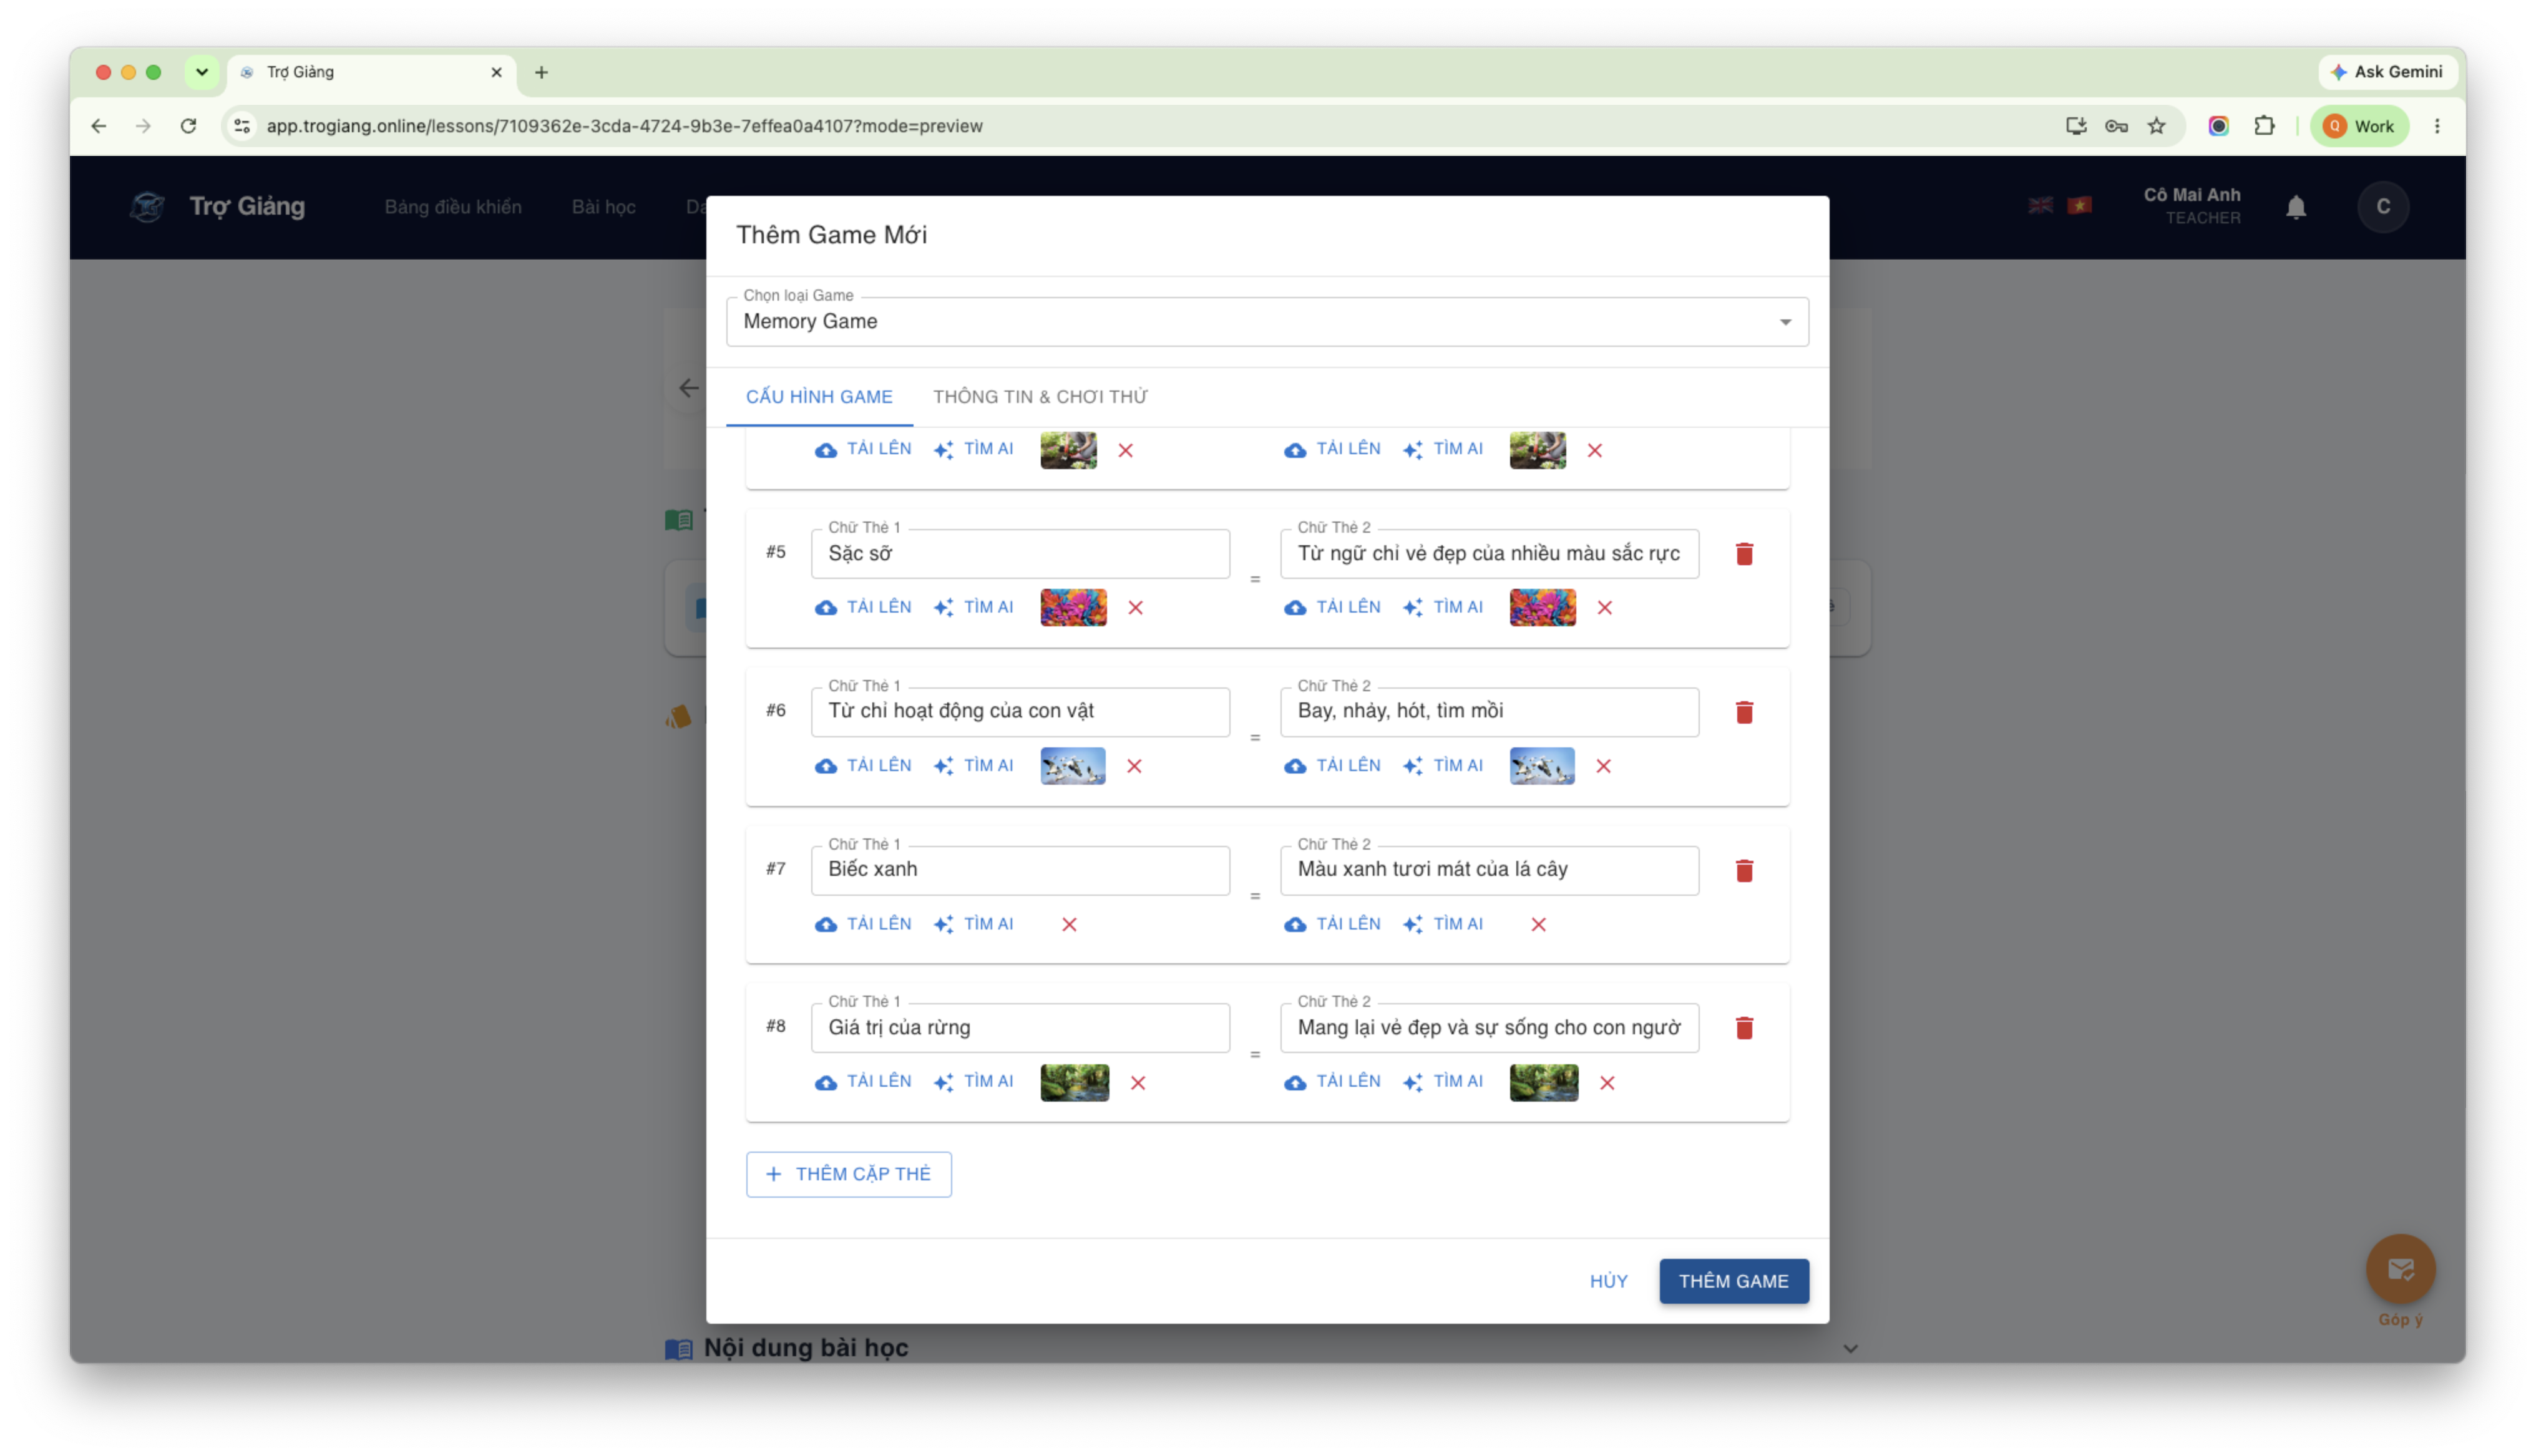This screenshot has height=1456, width=2536.
Task: Click browser reload button
Action: [188, 126]
